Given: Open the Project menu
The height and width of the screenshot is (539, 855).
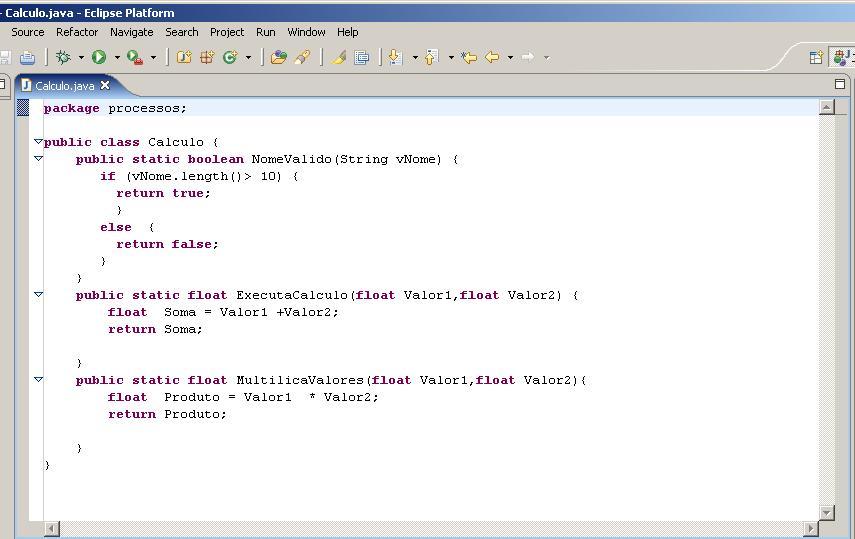Looking at the screenshot, I should [x=227, y=32].
